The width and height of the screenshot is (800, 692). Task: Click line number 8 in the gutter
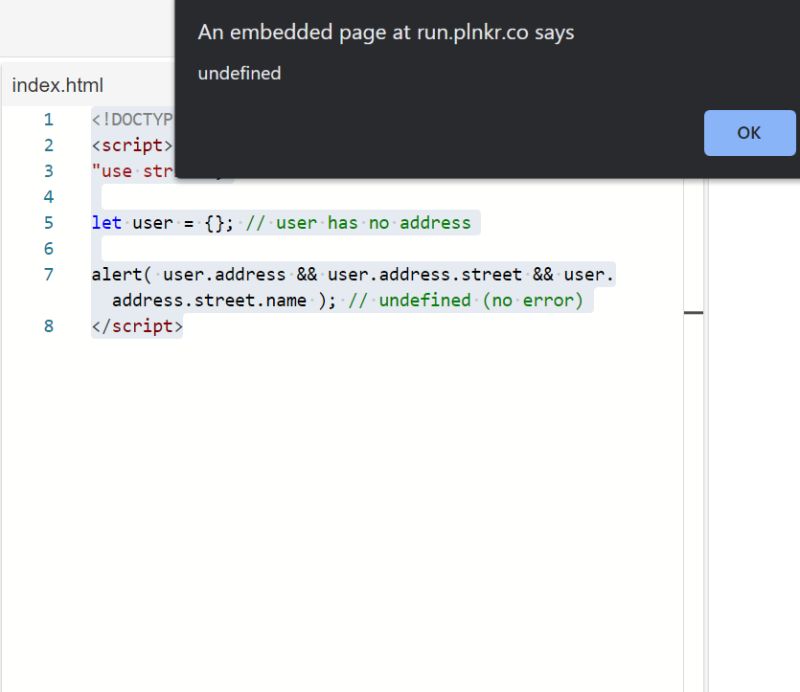[48, 326]
